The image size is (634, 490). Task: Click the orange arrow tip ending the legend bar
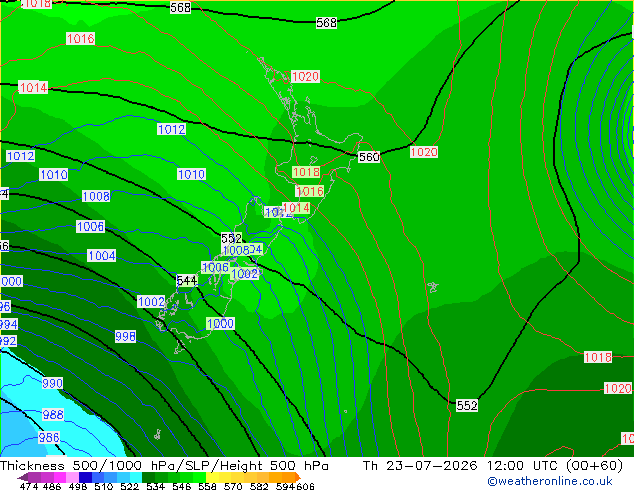point(298,477)
